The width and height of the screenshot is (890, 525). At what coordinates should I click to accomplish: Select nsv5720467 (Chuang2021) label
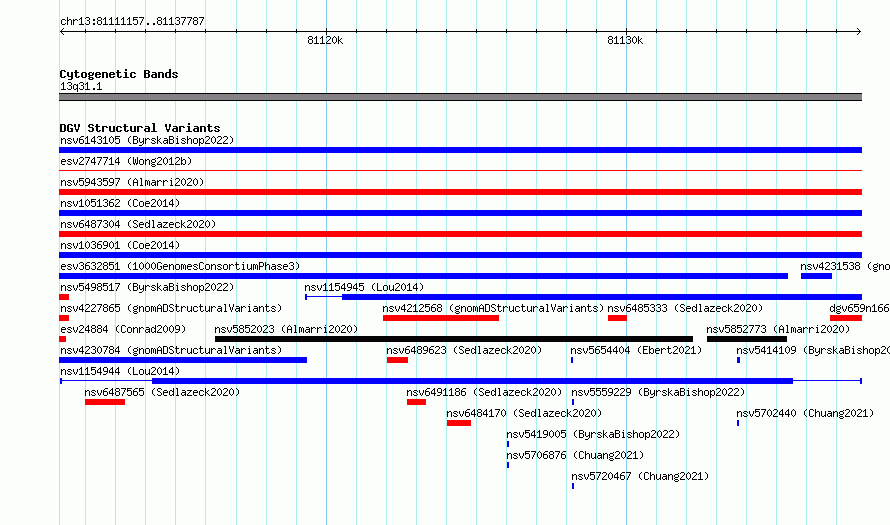coord(640,476)
